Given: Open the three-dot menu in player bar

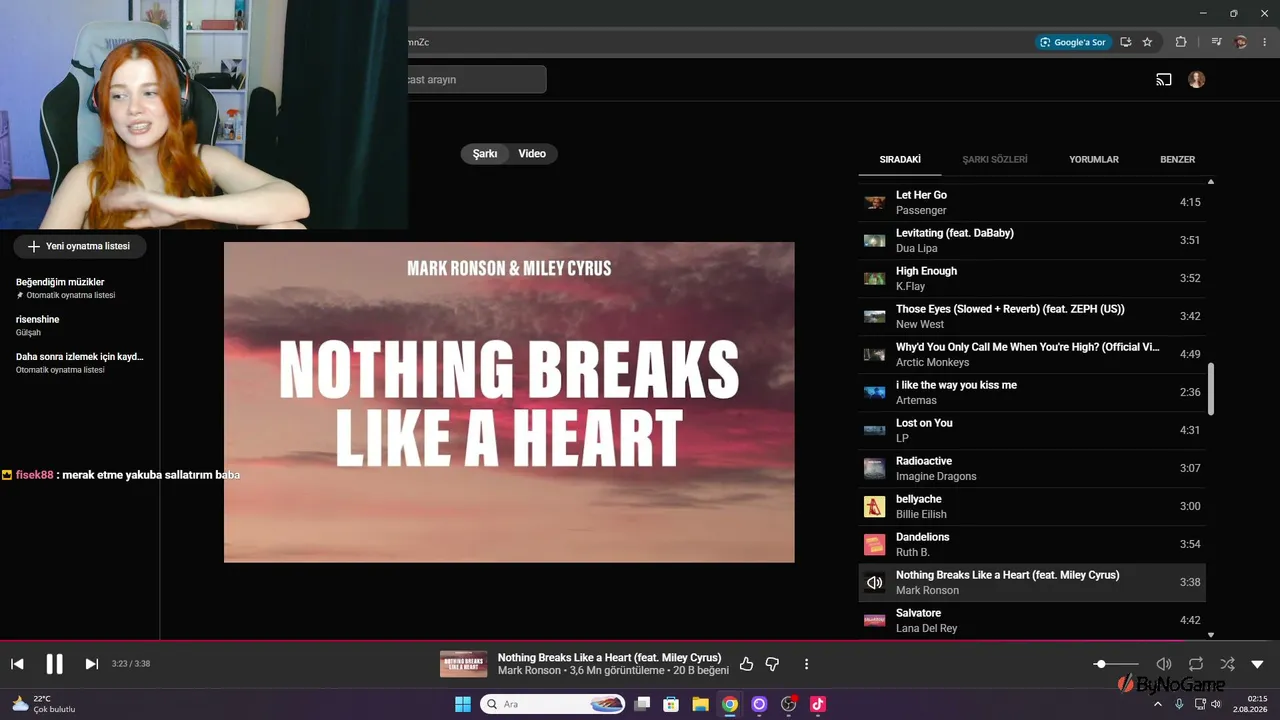Looking at the screenshot, I should pyautogui.click(x=806, y=664).
